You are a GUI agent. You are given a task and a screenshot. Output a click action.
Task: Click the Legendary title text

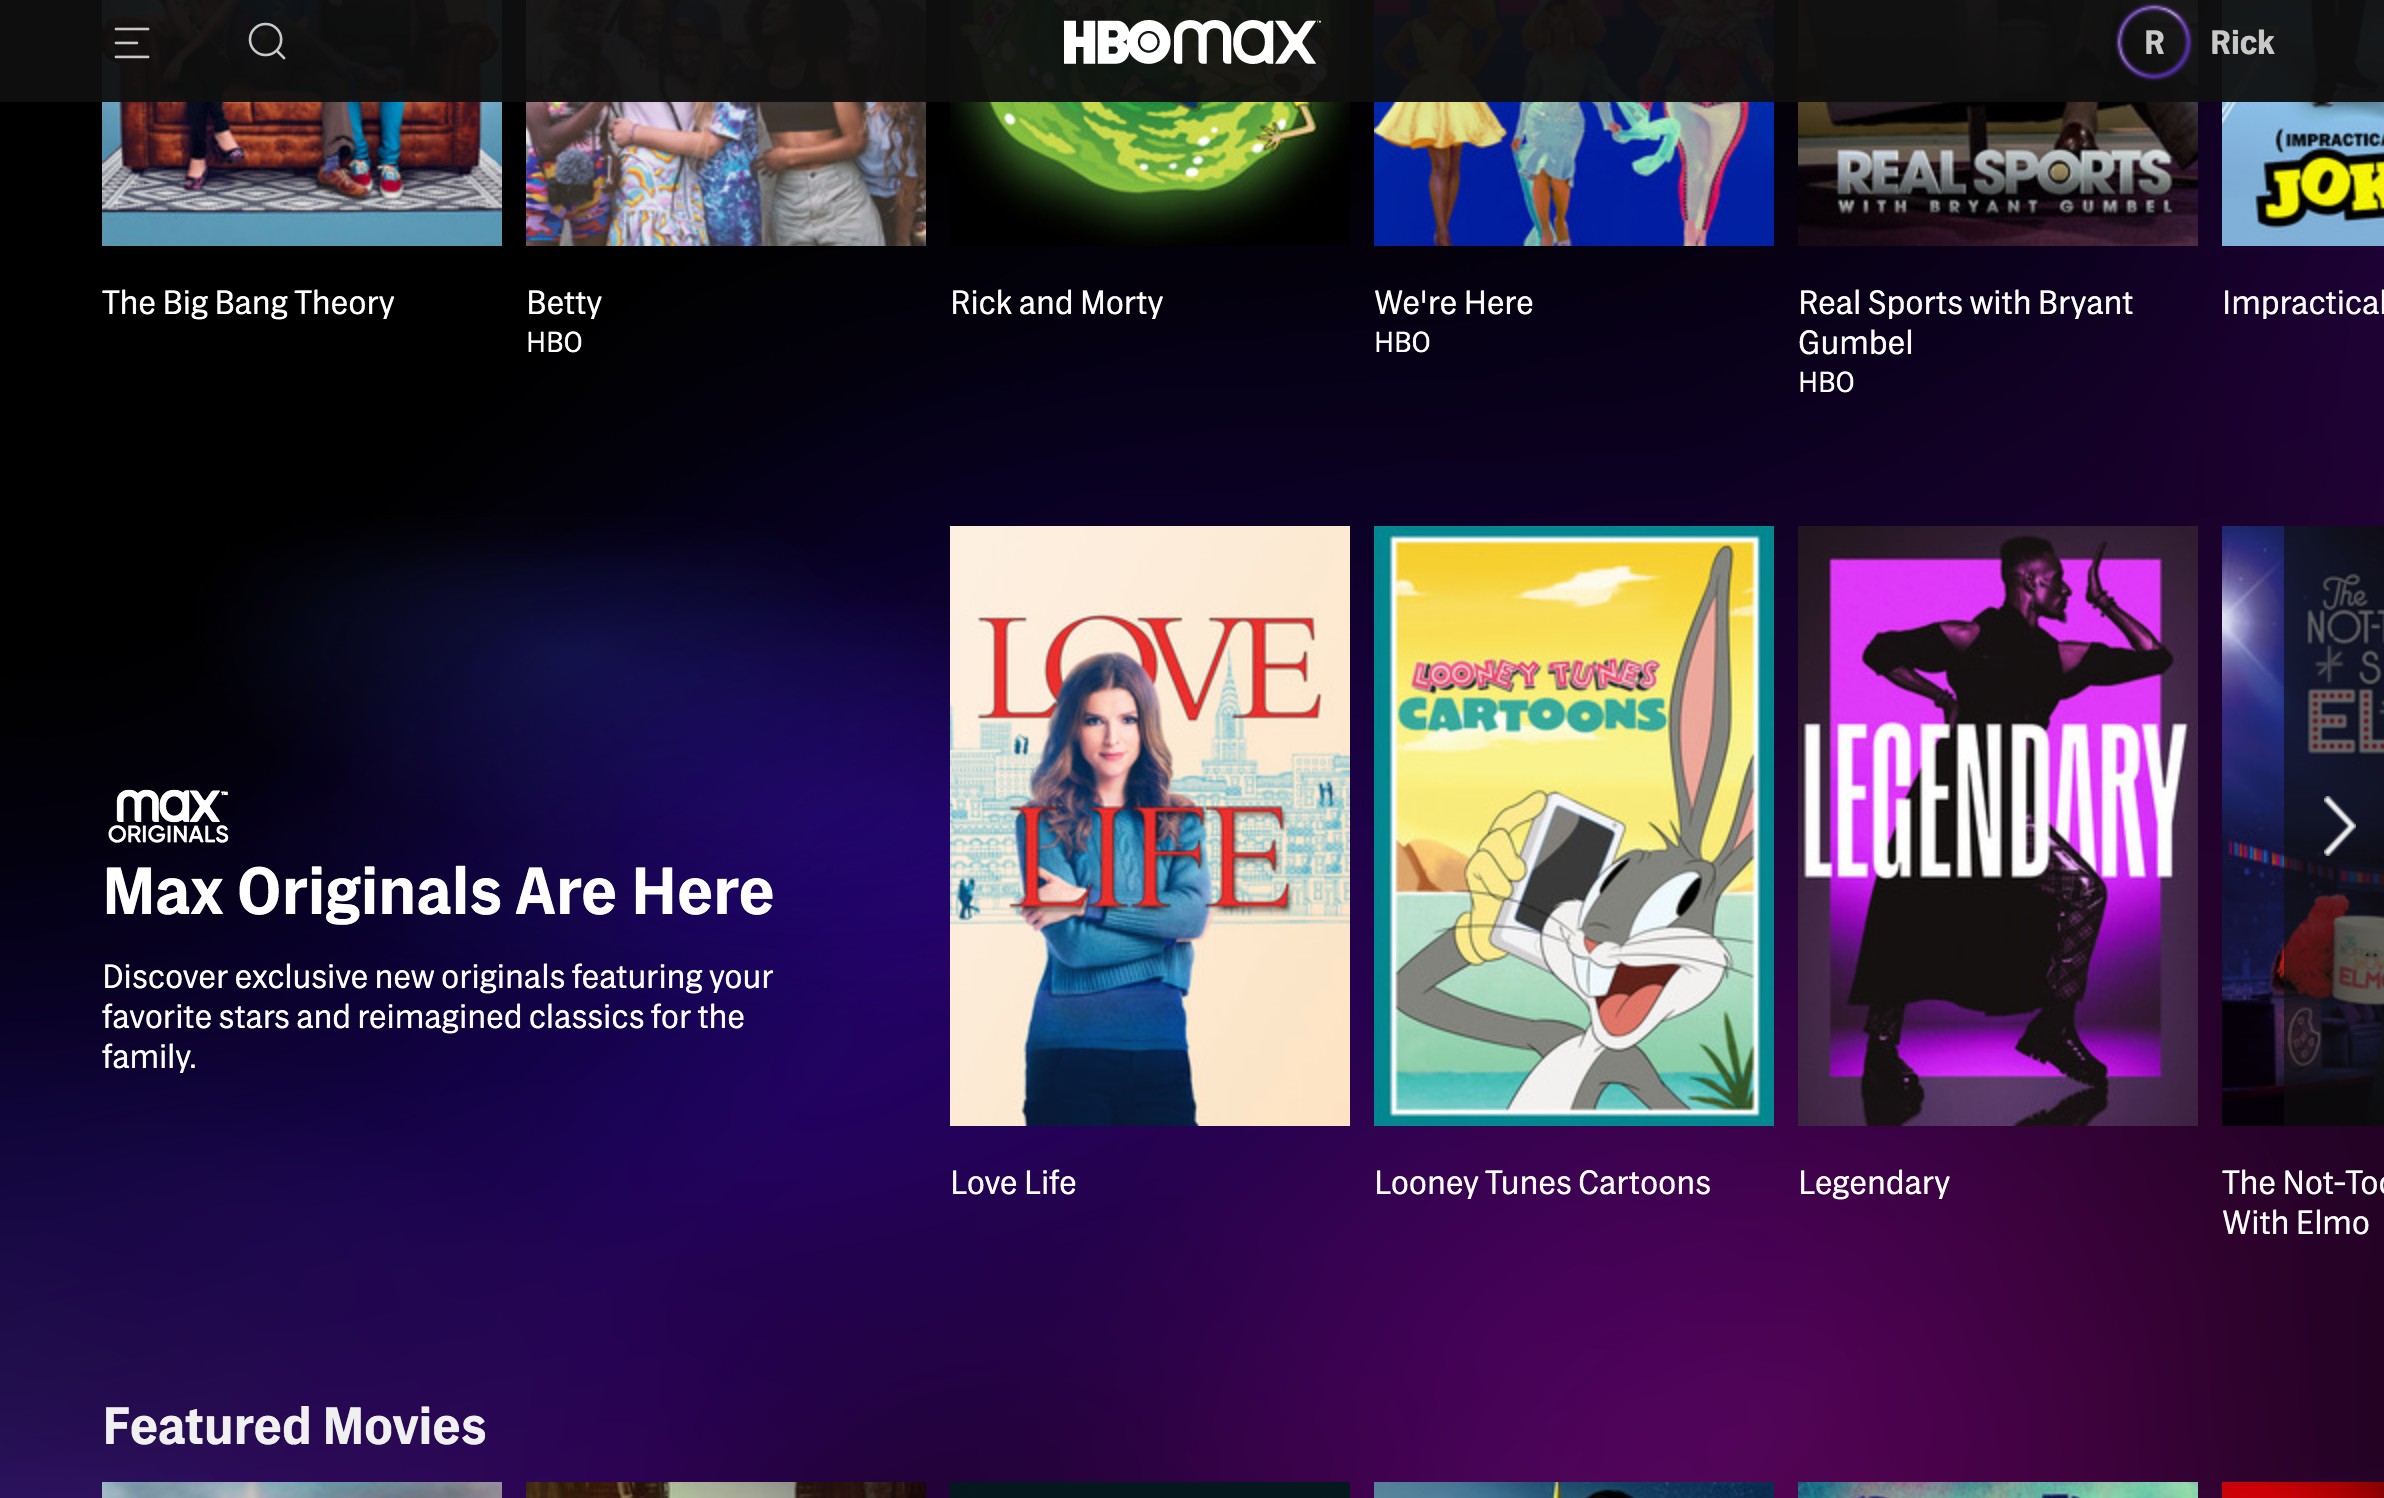(x=1874, y=1183)
